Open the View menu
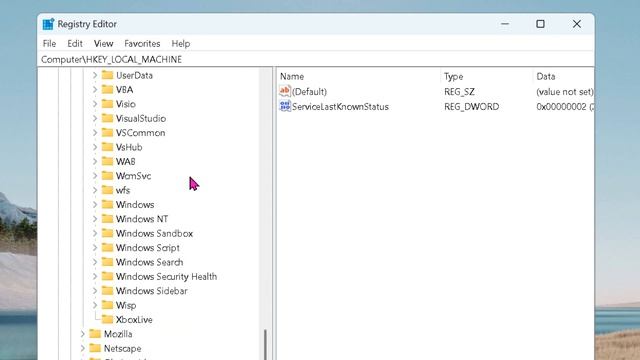The width and height of the screenshot is (640, 360). click(103, 44)
